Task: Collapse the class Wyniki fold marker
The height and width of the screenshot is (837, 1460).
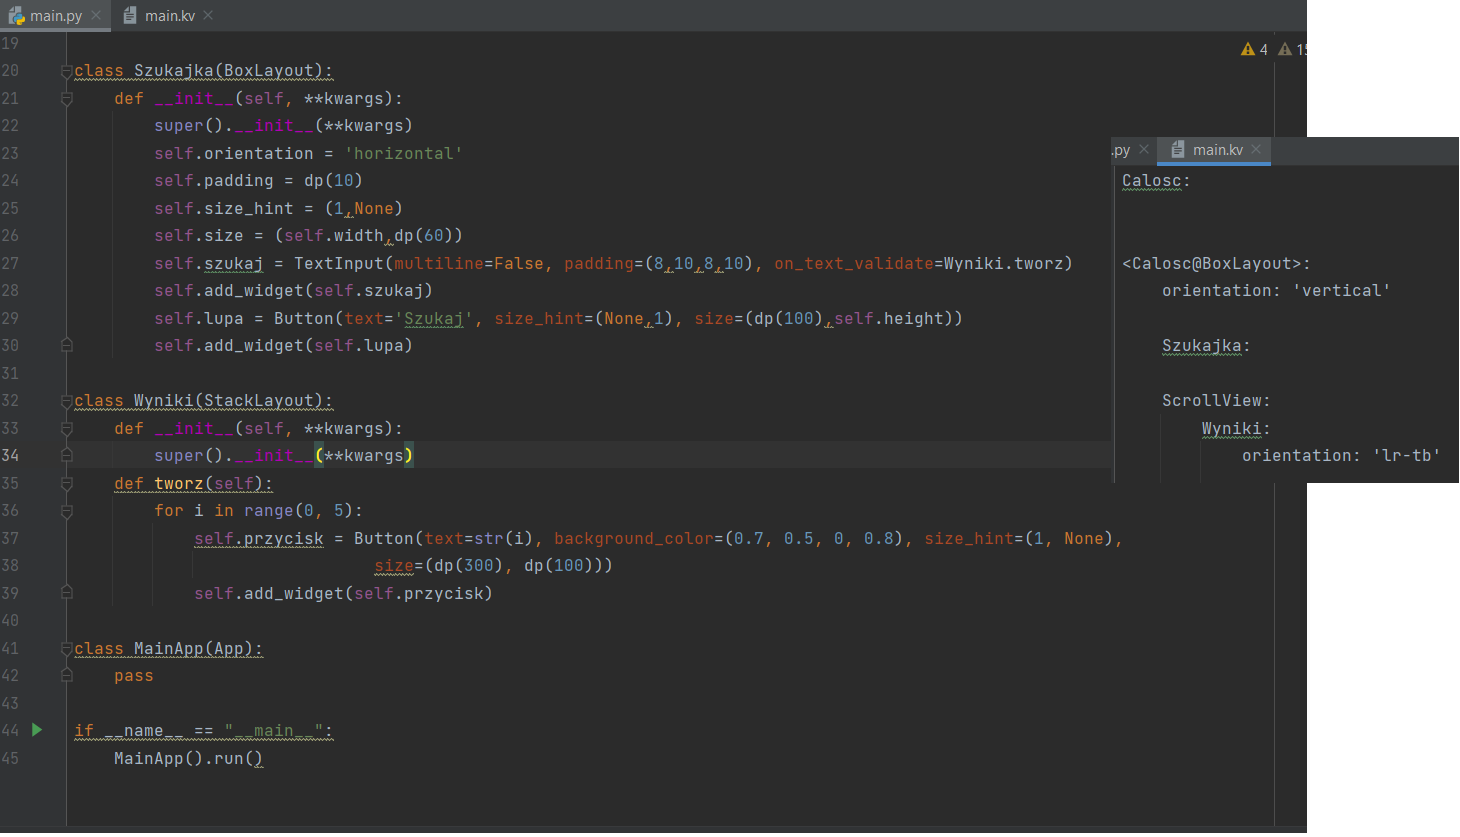Action: [67, 401]
